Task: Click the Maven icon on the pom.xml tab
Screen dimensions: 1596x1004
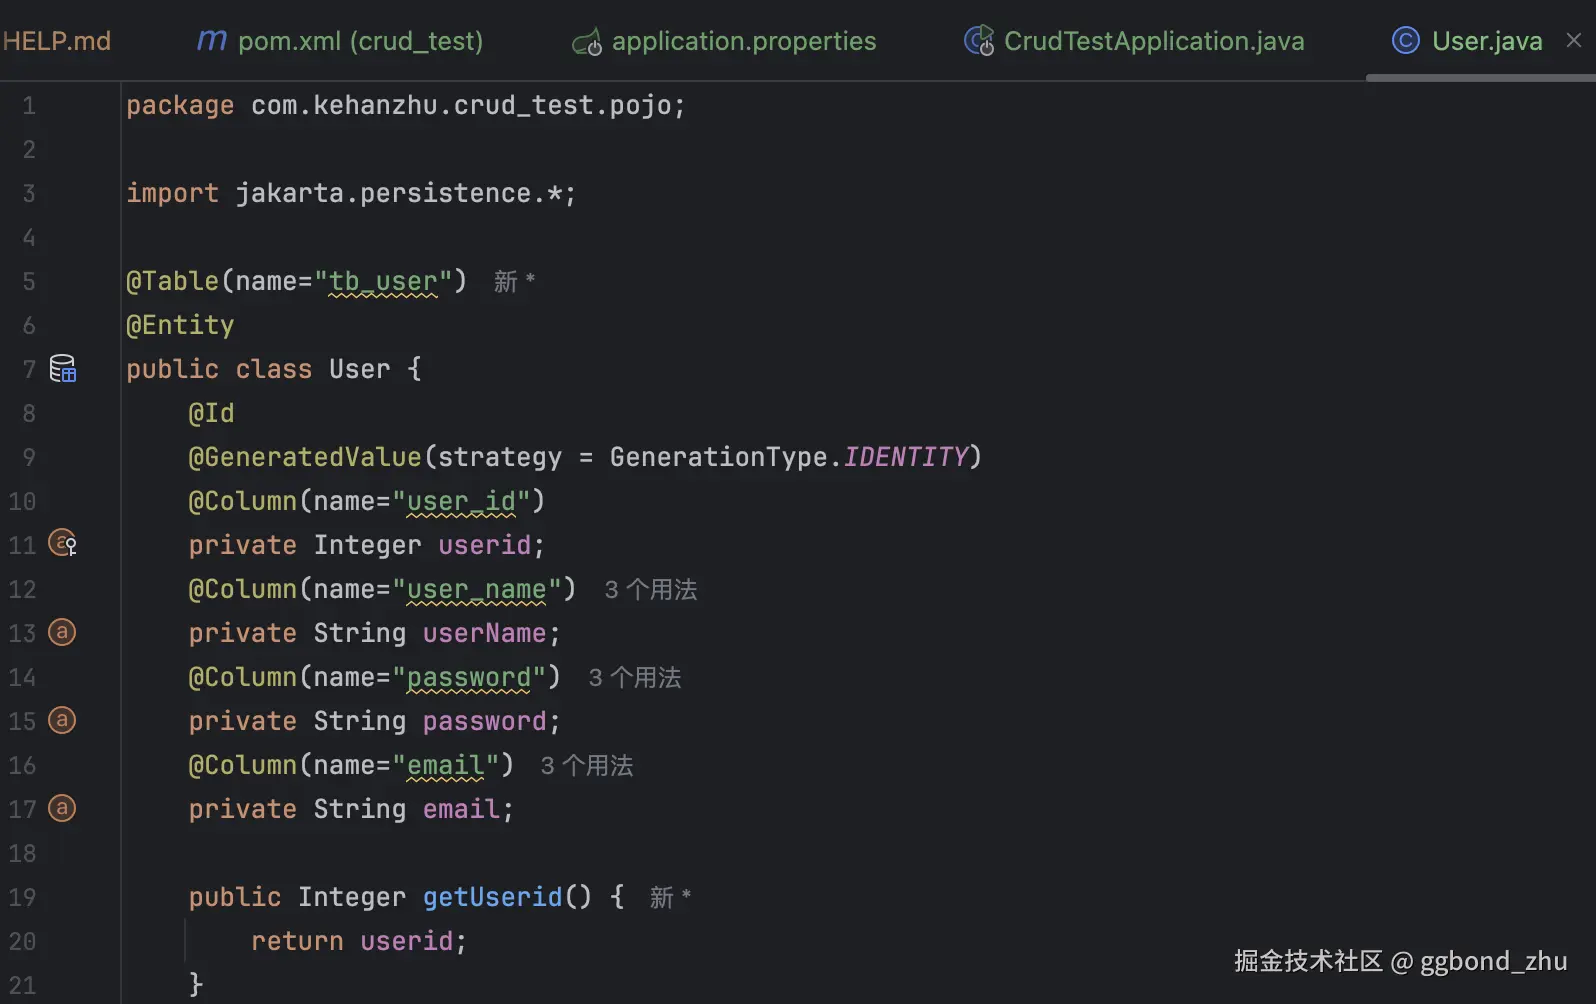Action: [211, 41]
